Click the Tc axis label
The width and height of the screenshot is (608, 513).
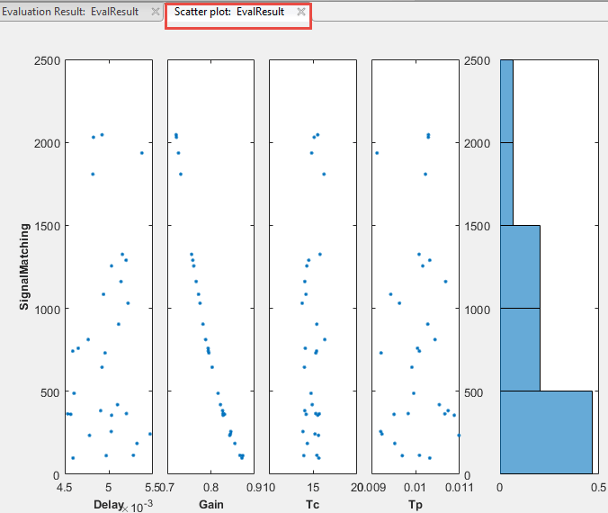pyautogui.click(x=313, y=504)
